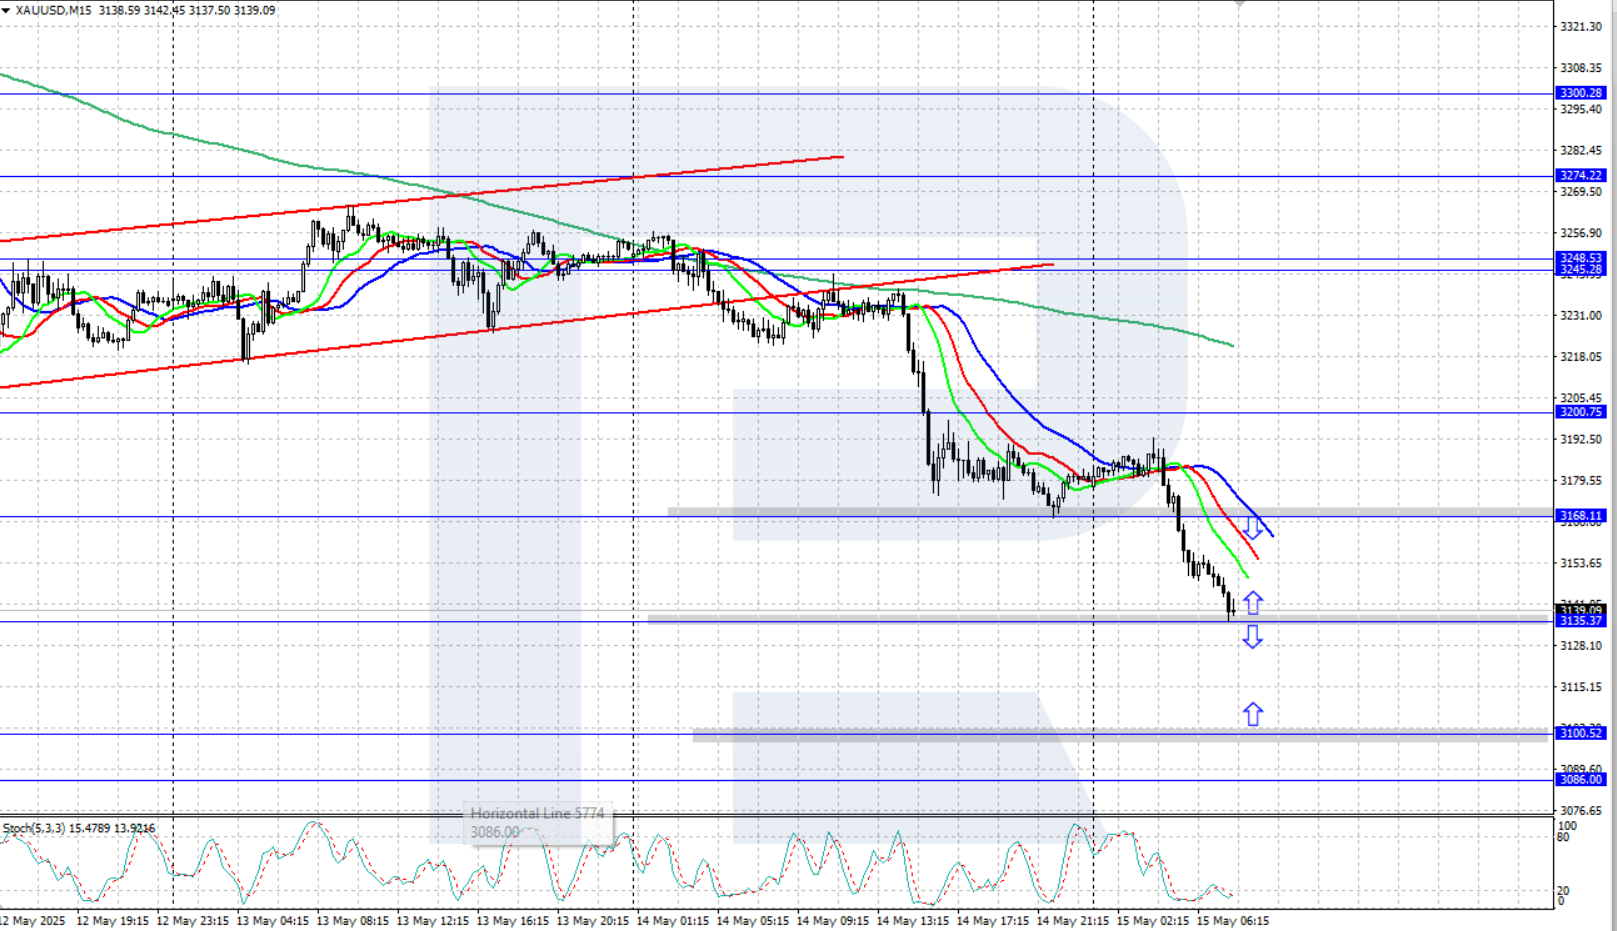Screen dimensions: 1617x931
Task: Click the 3128.10 price scale value
Action: 1581,645
